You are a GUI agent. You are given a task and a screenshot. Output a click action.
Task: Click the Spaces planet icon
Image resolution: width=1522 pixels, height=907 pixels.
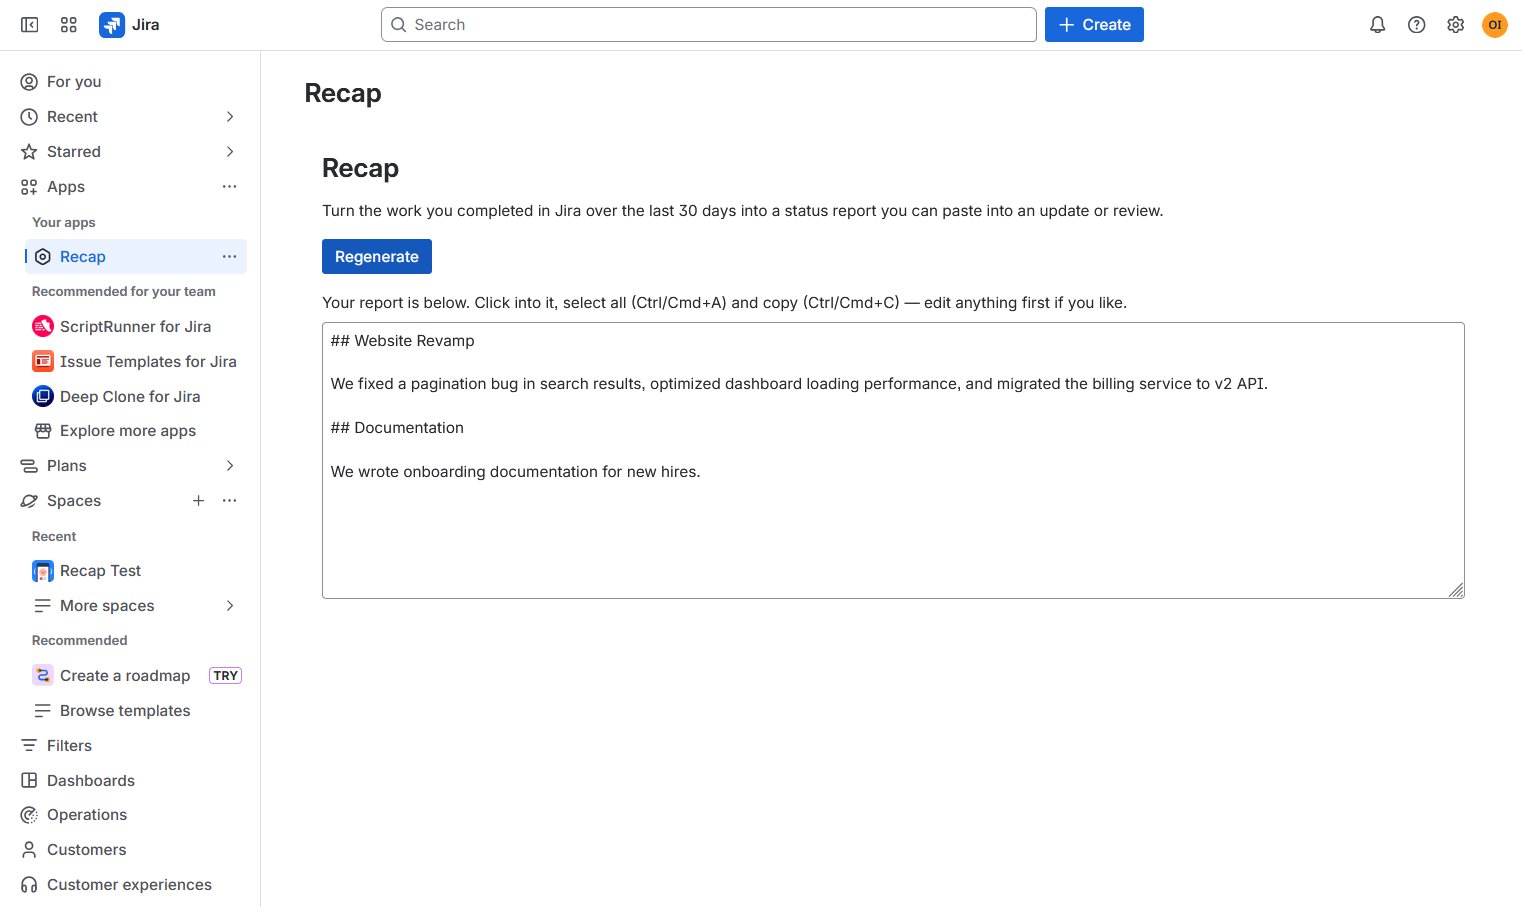(x=29, y=501)
